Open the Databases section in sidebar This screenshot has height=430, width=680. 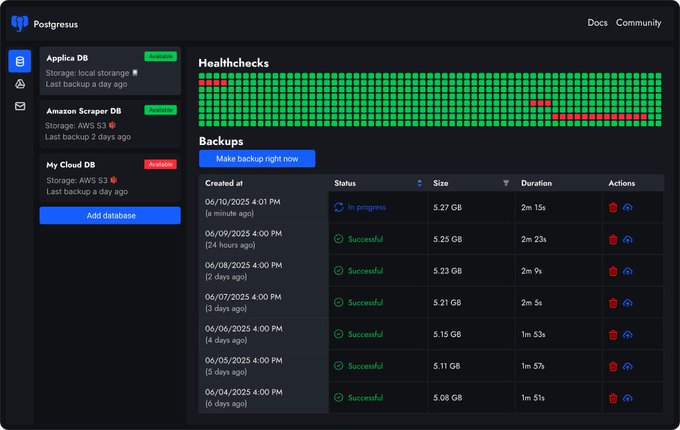[x=20, y=62]
